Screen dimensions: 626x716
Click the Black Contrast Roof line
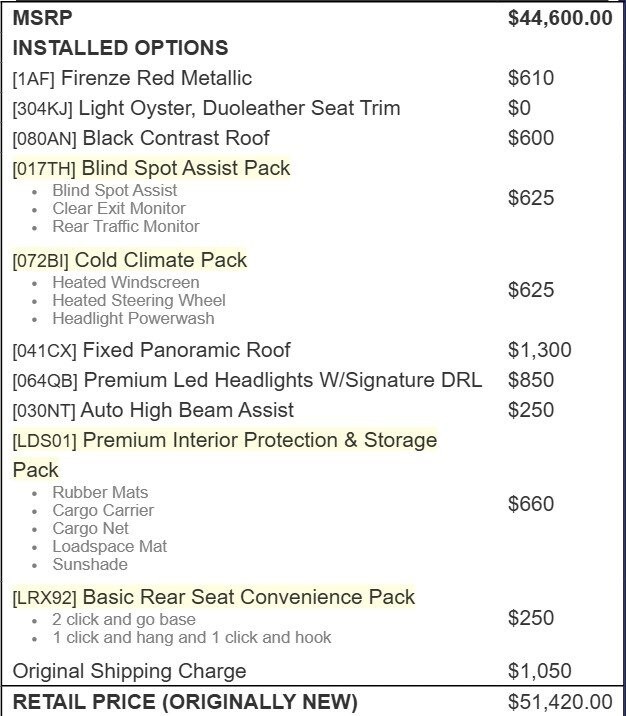coord(176,138)
